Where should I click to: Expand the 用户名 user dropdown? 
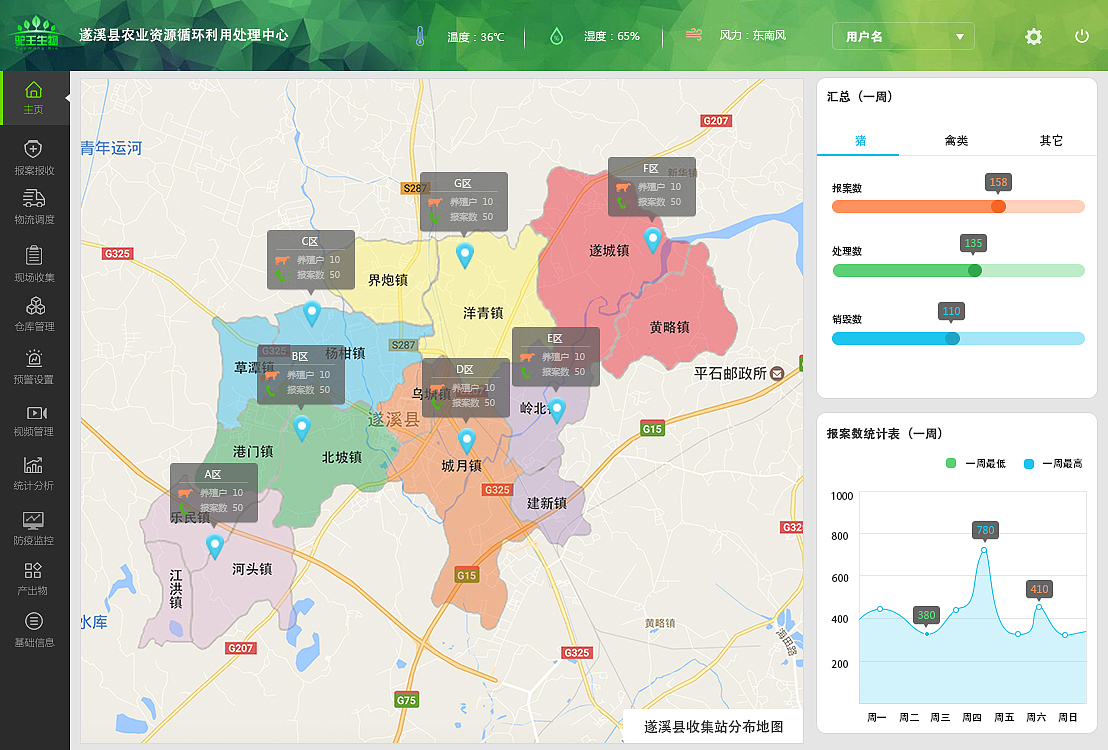[x=903, y=36]
